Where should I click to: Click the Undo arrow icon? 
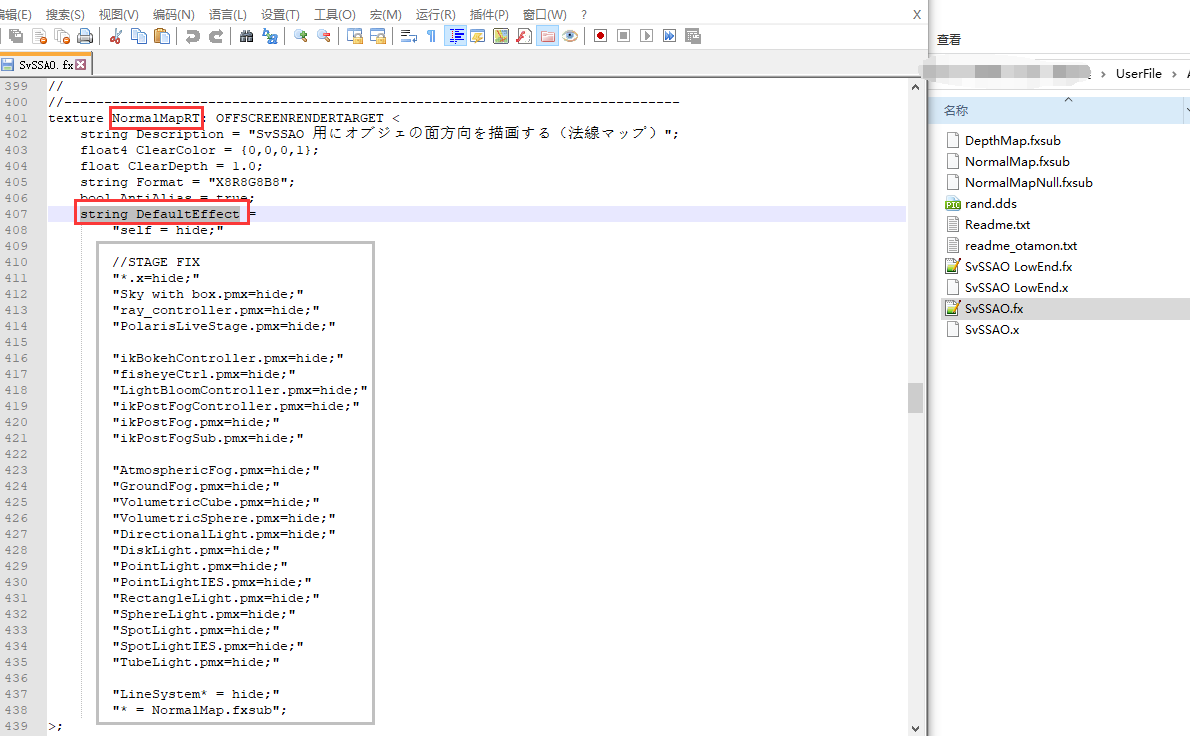193,36
